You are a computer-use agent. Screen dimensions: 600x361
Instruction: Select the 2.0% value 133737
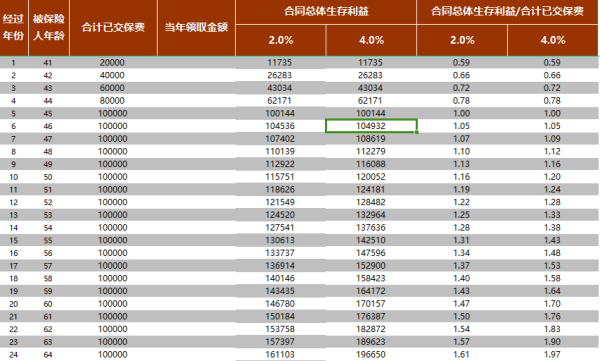click(x=280, y=253)
